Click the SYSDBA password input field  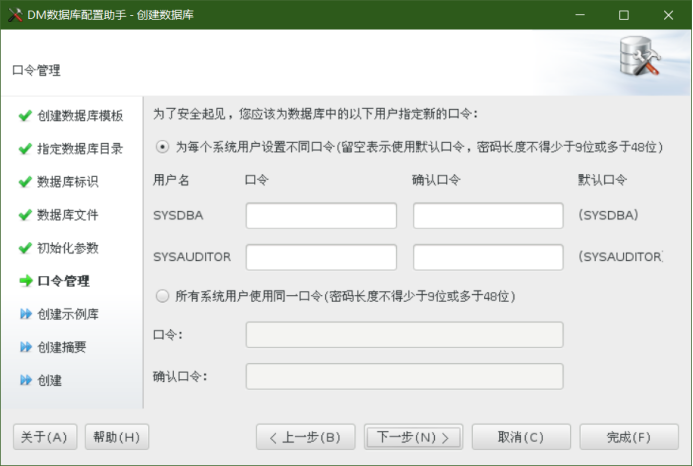coord(321,216)
